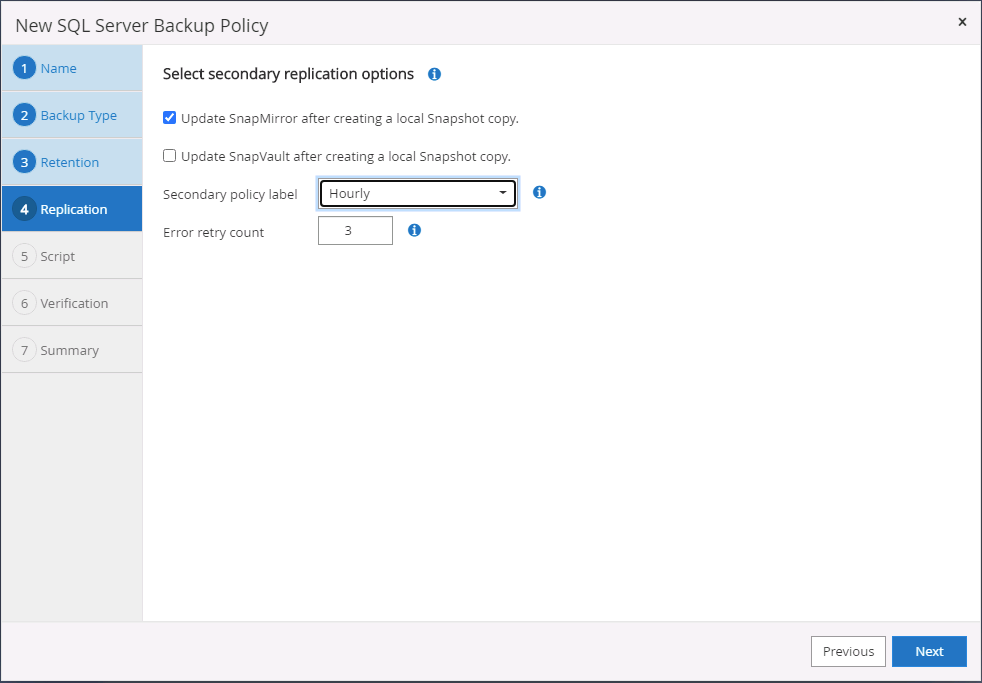The height and width of the screenshot is (683, 982).
Task: Click step 5 number circle icon
Action: point(25,256)
